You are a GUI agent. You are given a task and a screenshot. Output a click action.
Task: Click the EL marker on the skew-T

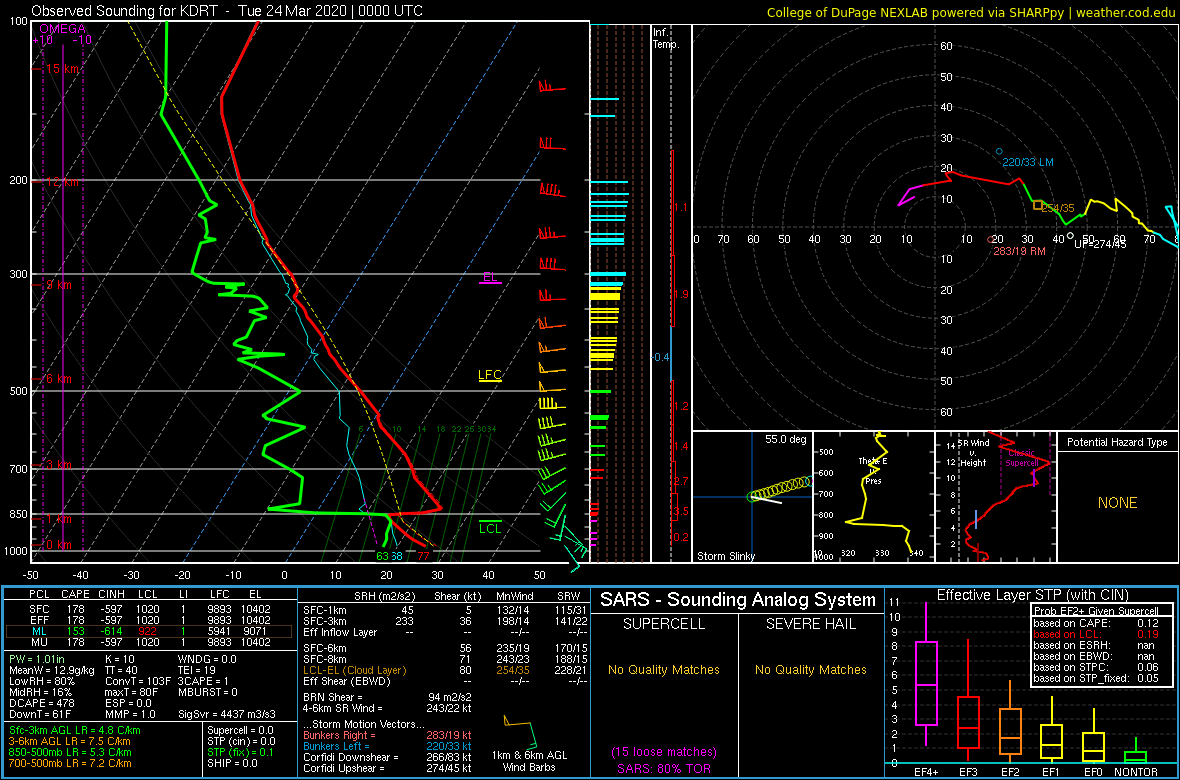(490, 277)
